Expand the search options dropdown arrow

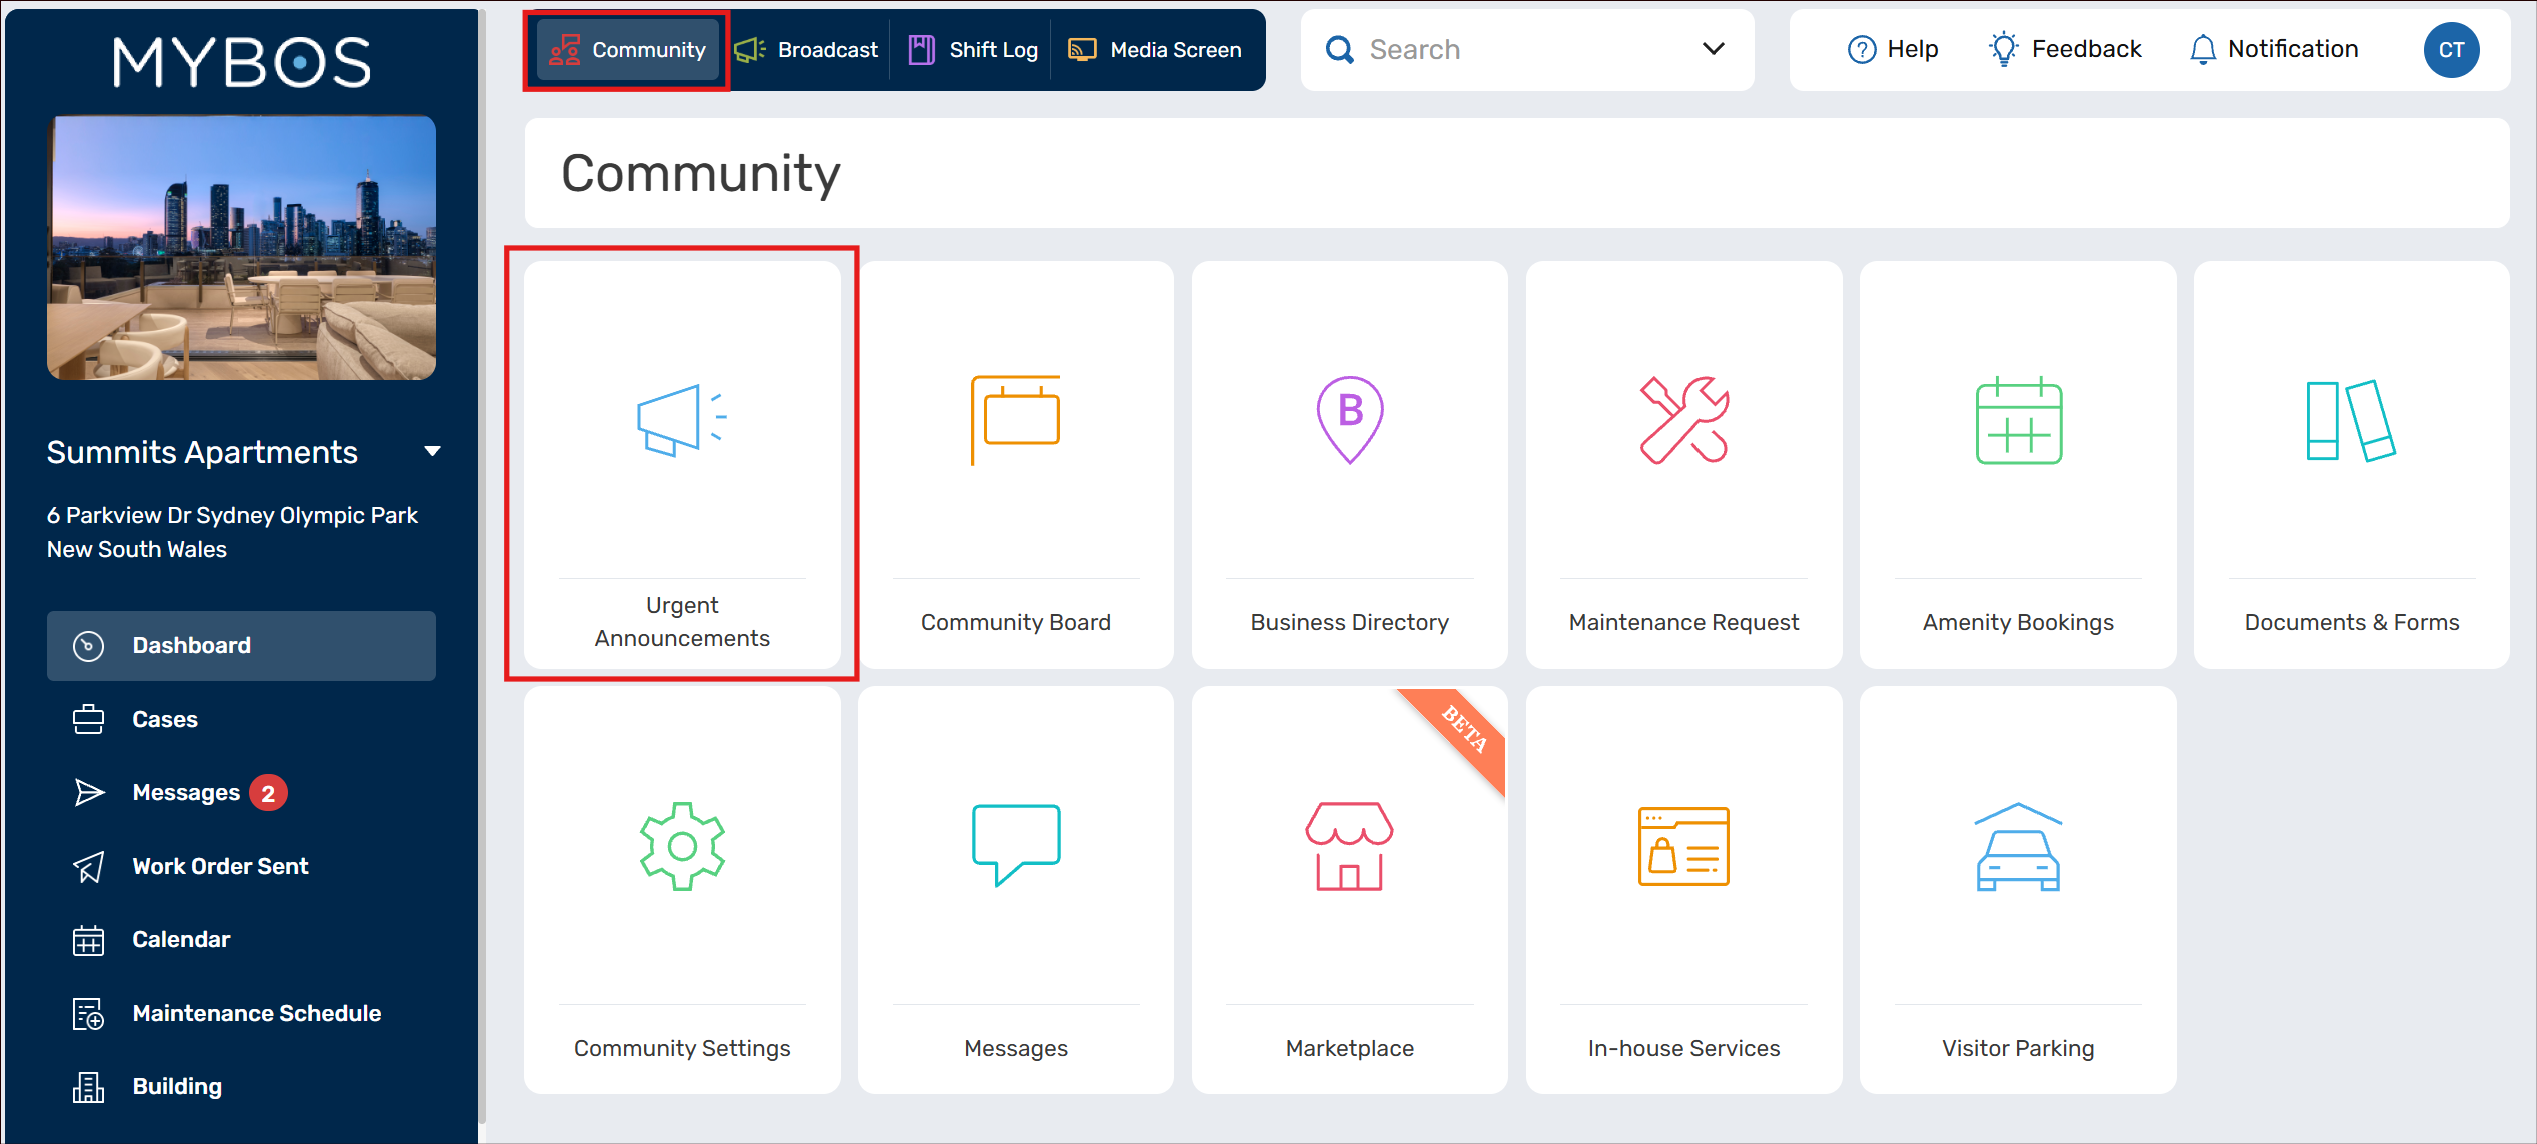pyautogui.click(x=1713, y=49)
